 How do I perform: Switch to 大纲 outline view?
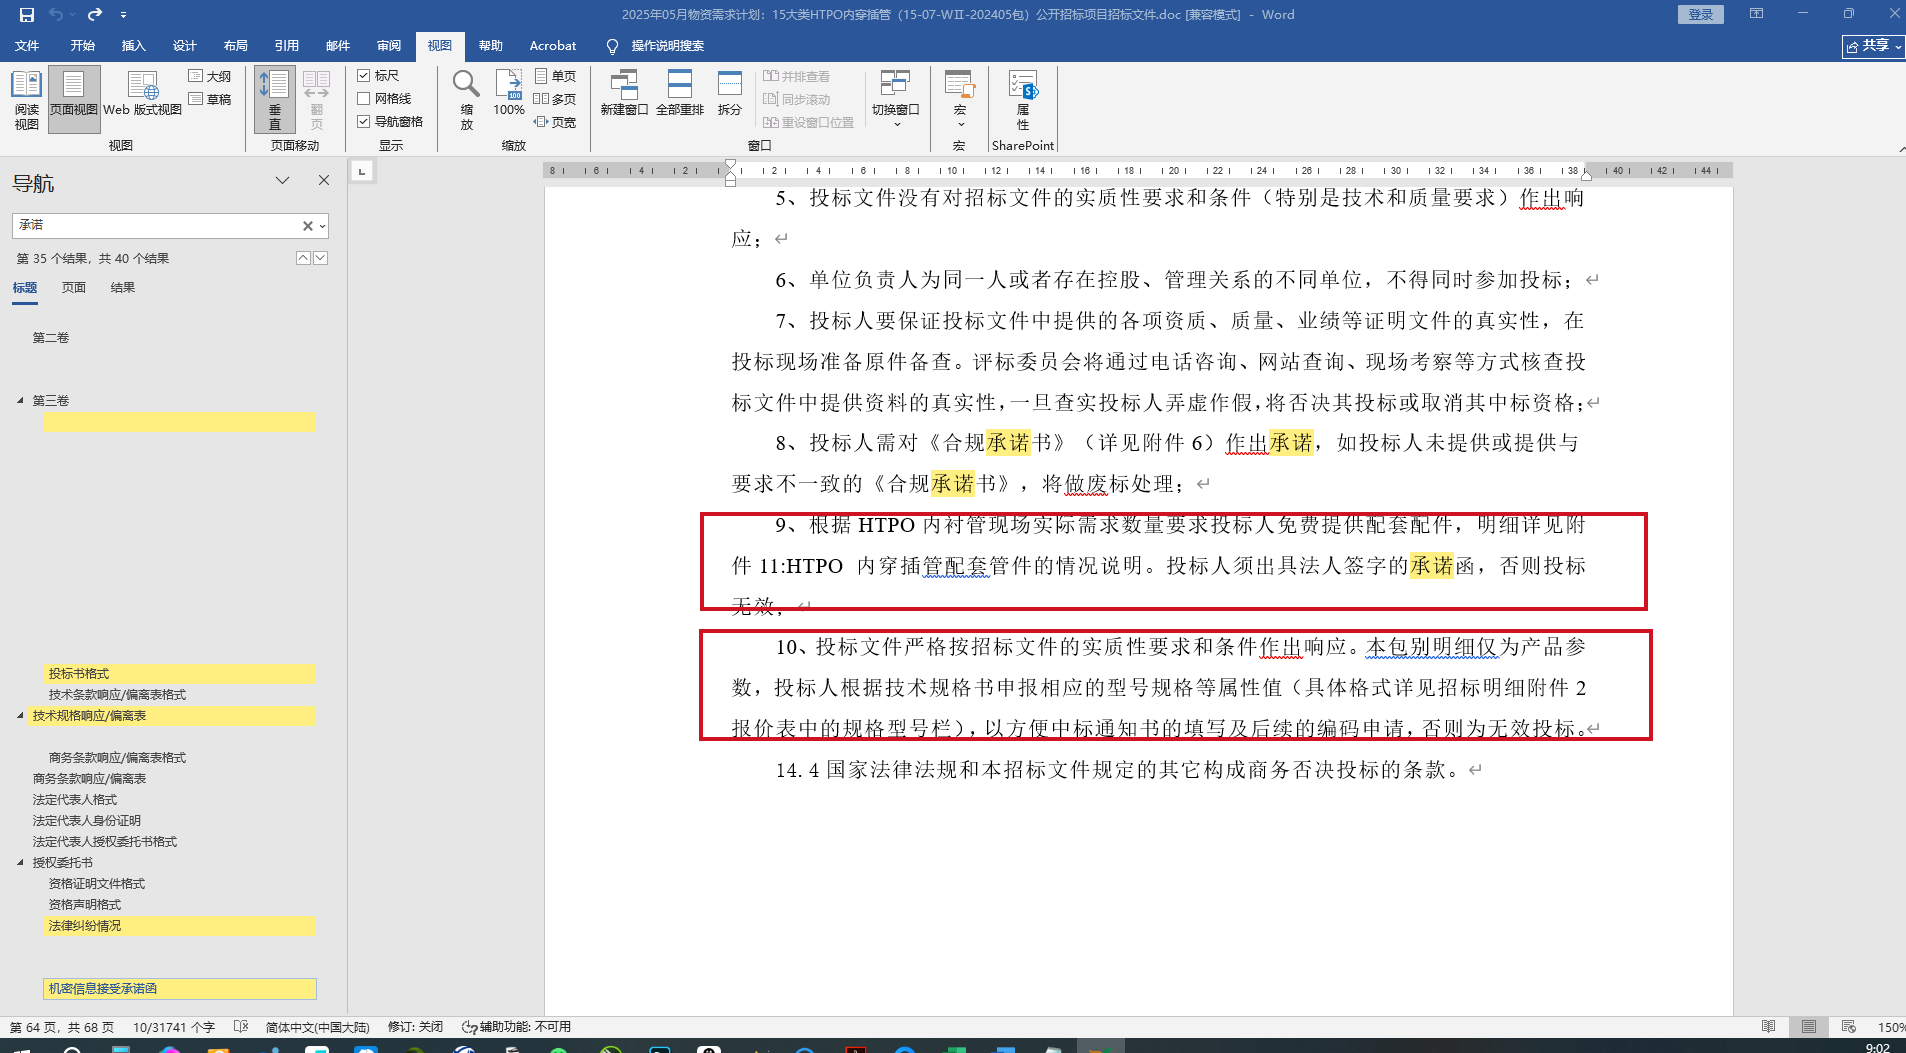pos(210,76)
